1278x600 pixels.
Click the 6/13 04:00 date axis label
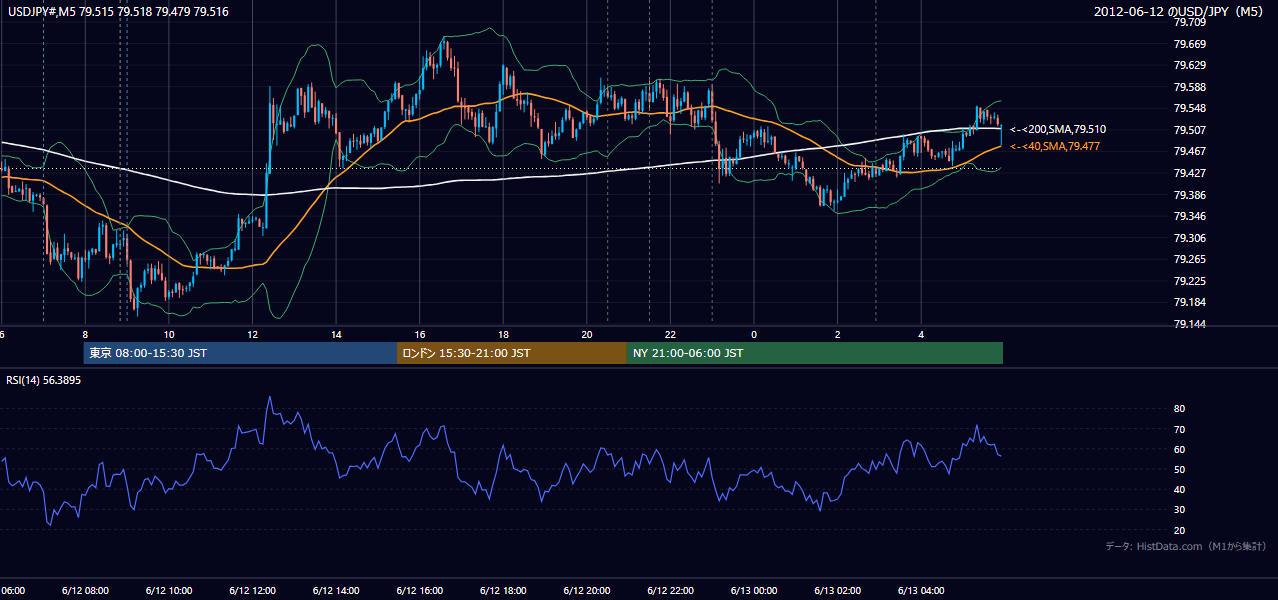920,591
